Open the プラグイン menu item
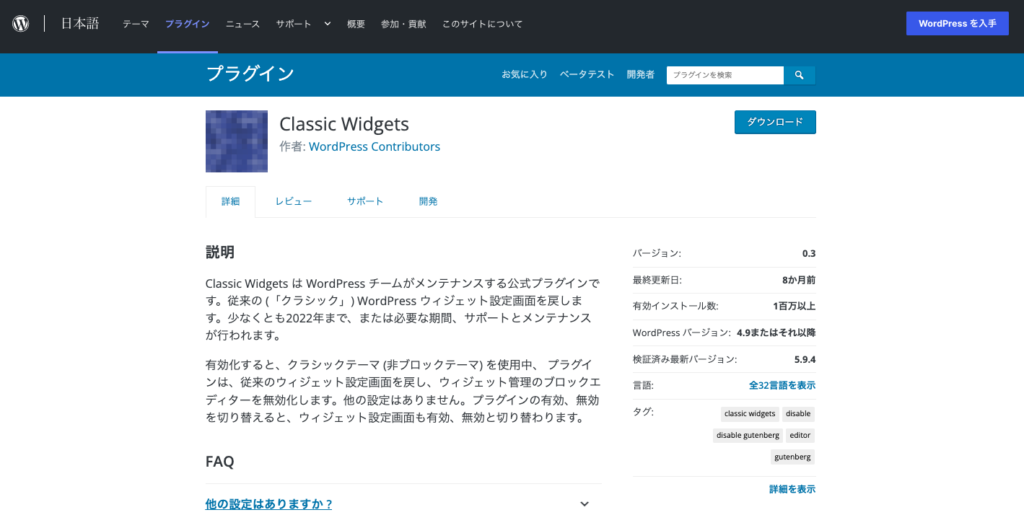 [187, 24]
